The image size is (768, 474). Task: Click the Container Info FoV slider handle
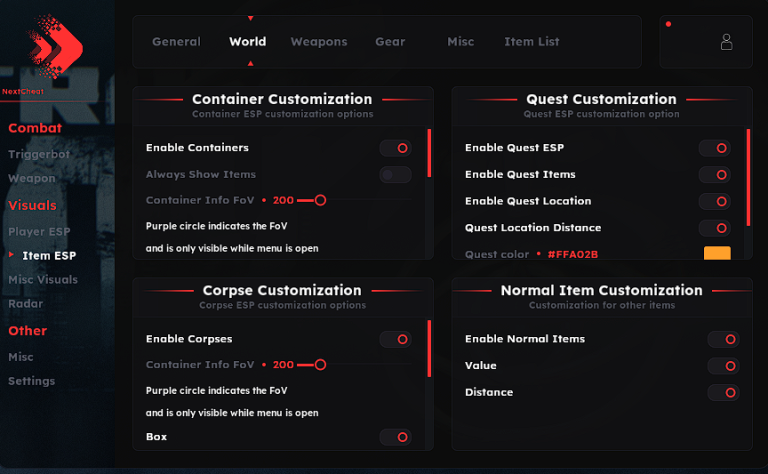[x=320, y=200]
